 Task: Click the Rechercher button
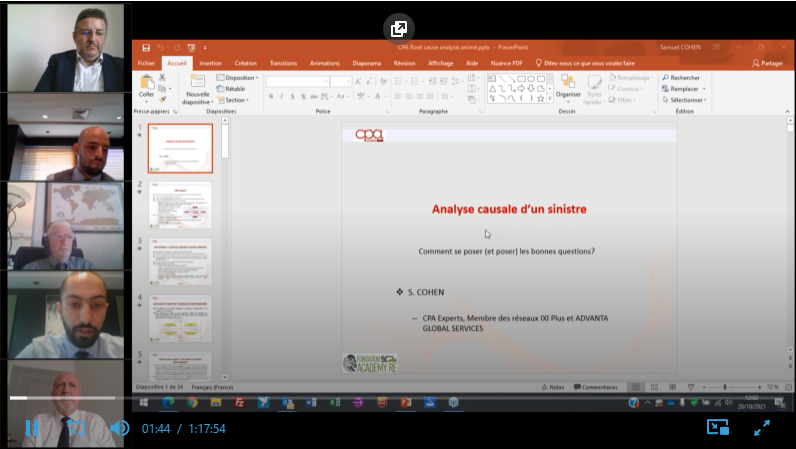[682, 77]
